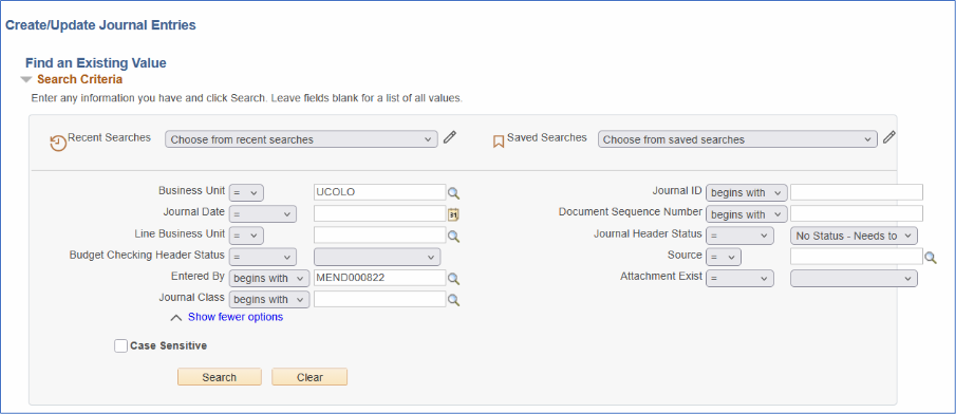
Task: Click the Entered By lookup magnifier icon
Action: (x=453, y=279)
